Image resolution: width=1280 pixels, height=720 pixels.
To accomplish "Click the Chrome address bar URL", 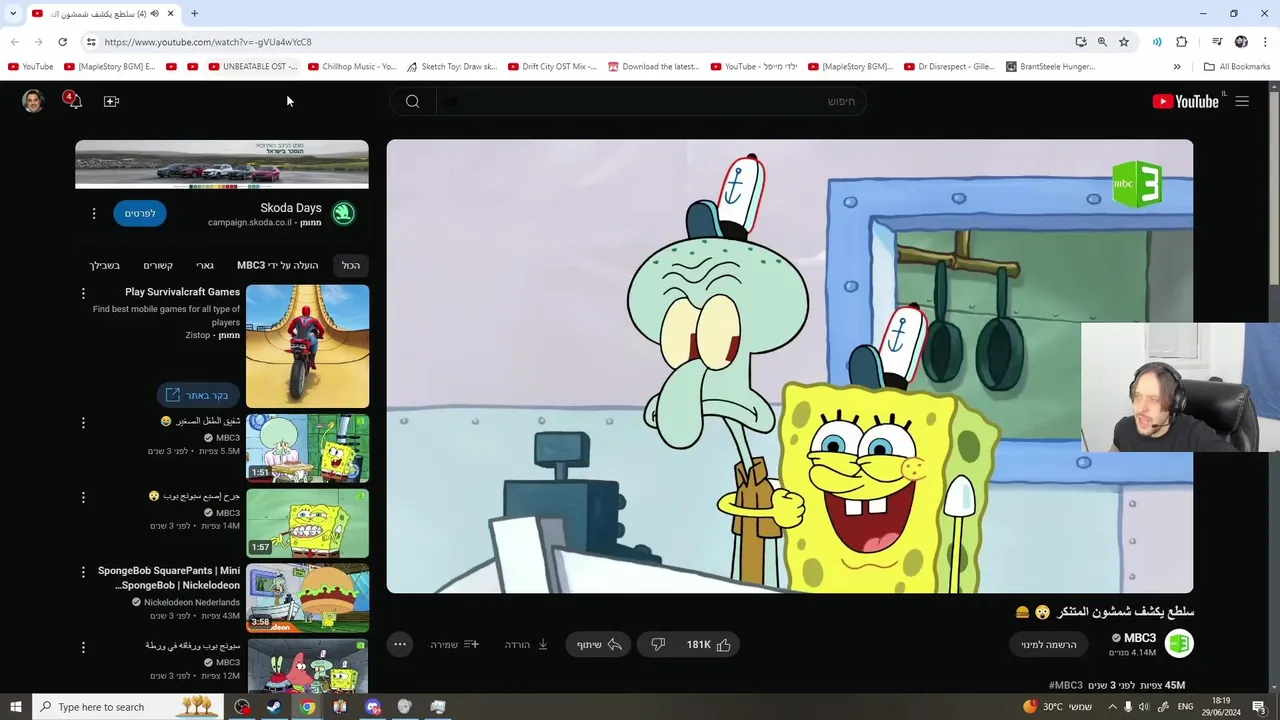I will [x=208, y=42].
